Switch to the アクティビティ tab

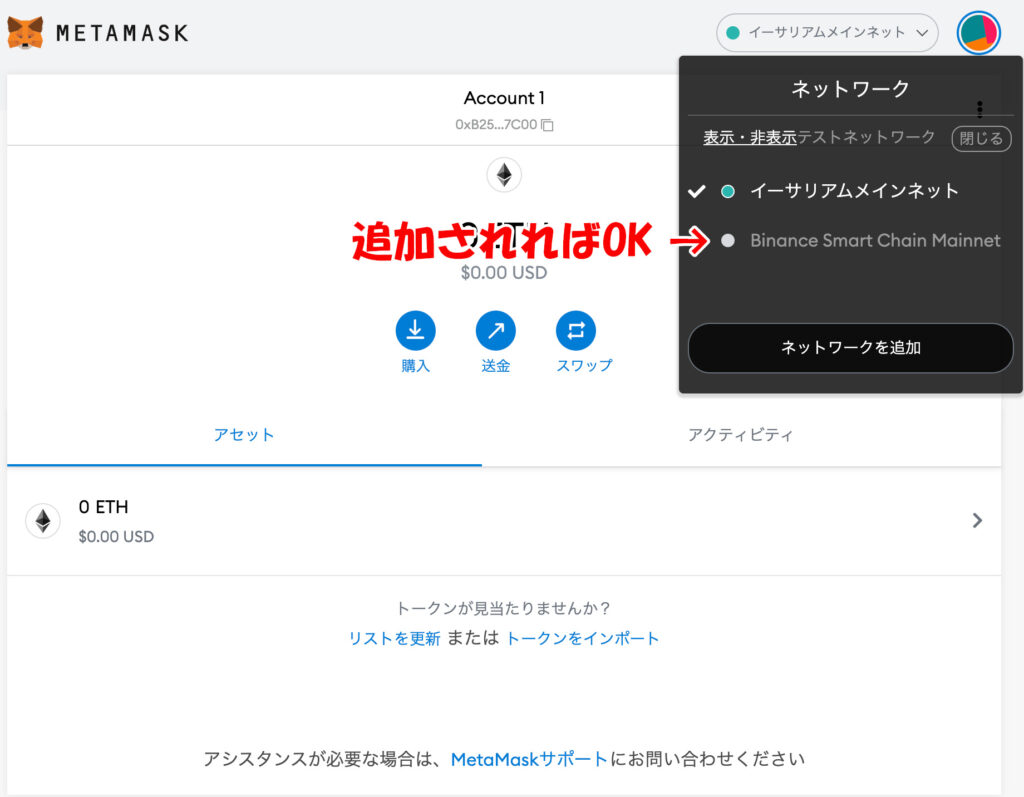(741, 435)
